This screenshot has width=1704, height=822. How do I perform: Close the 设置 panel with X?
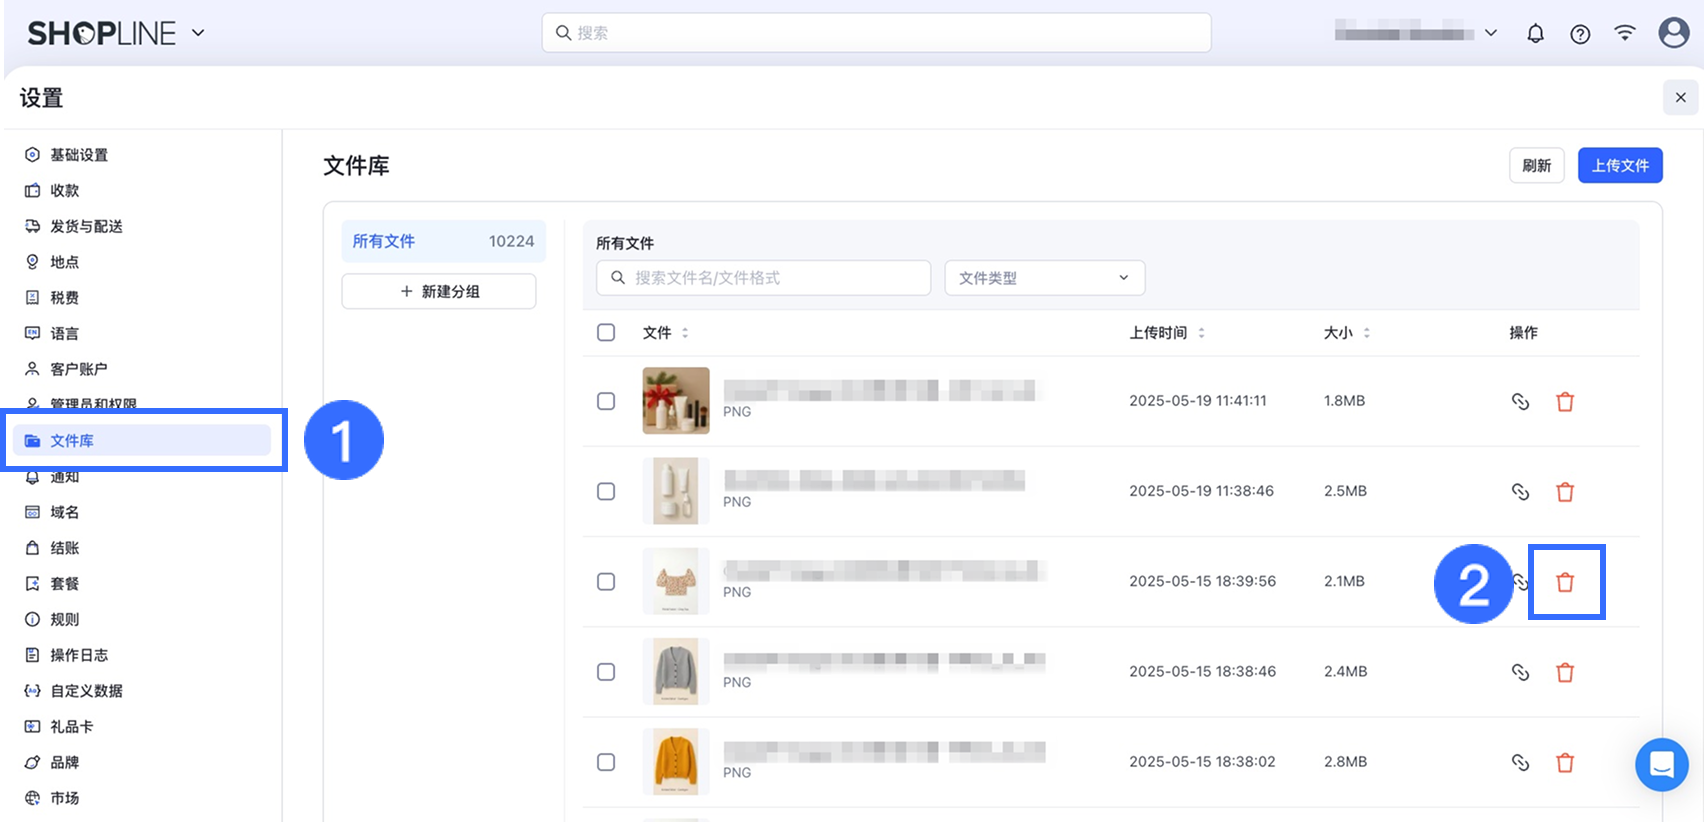coord(1680,97)
